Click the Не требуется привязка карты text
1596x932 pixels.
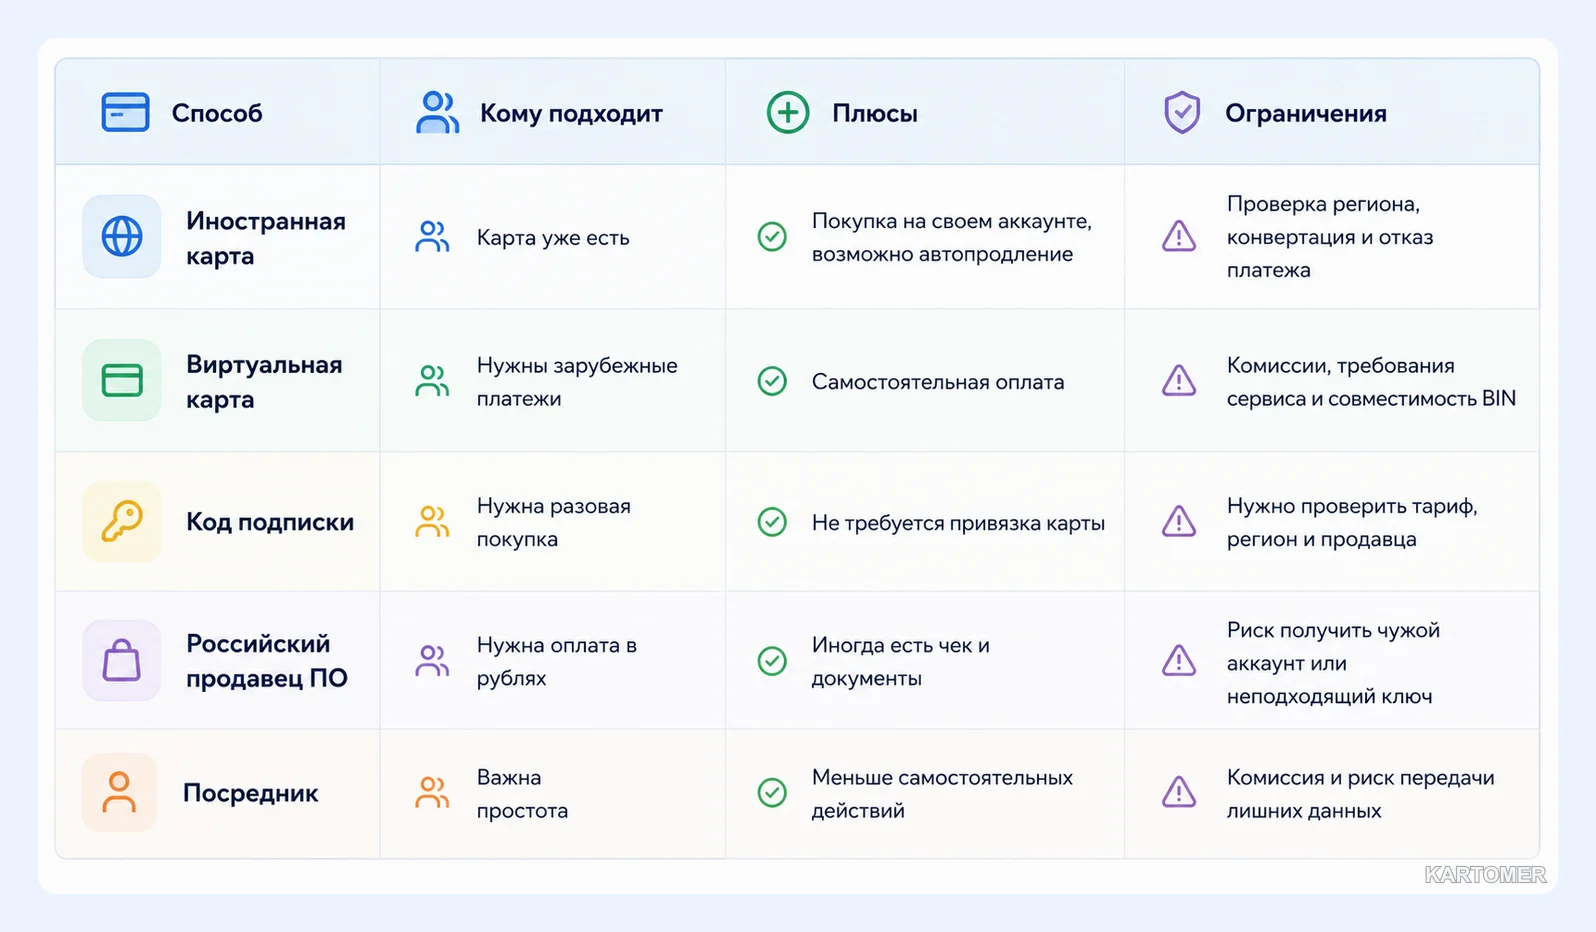958,523
